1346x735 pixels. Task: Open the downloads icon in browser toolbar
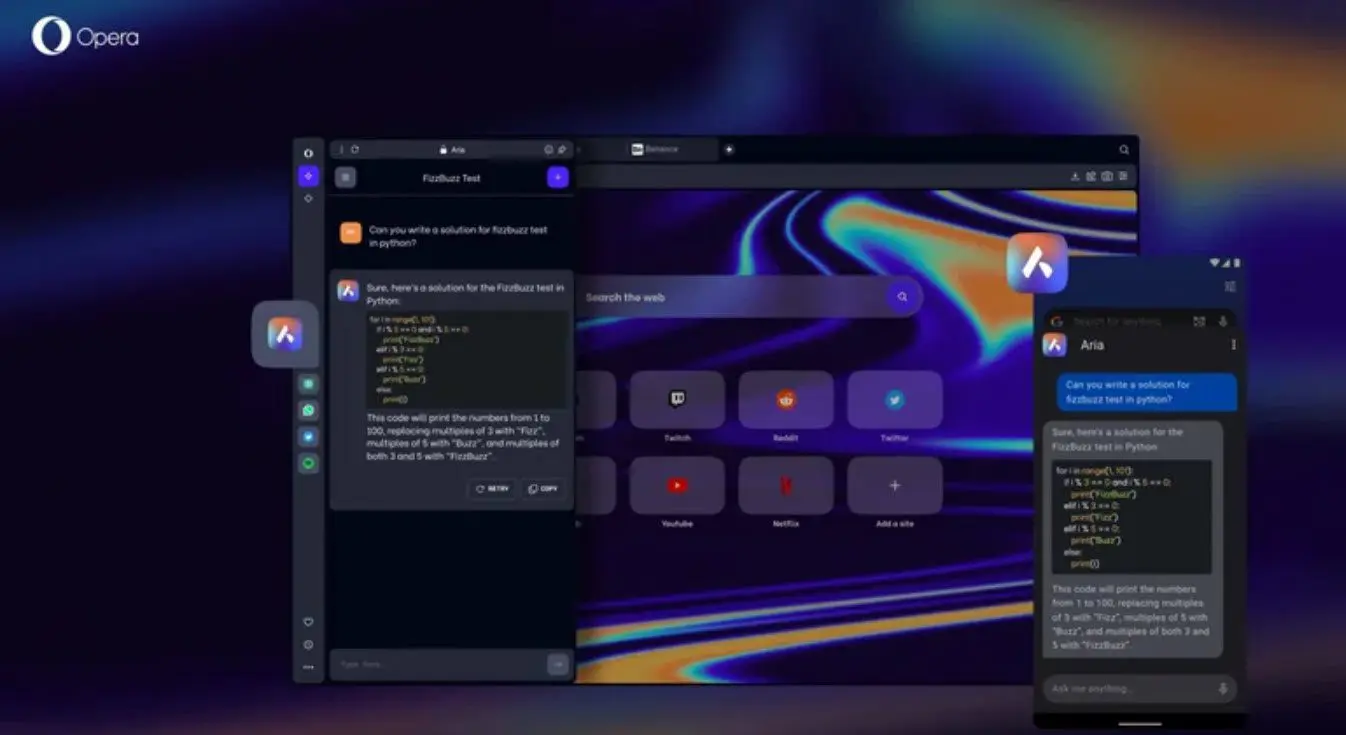coord(1075,176)
